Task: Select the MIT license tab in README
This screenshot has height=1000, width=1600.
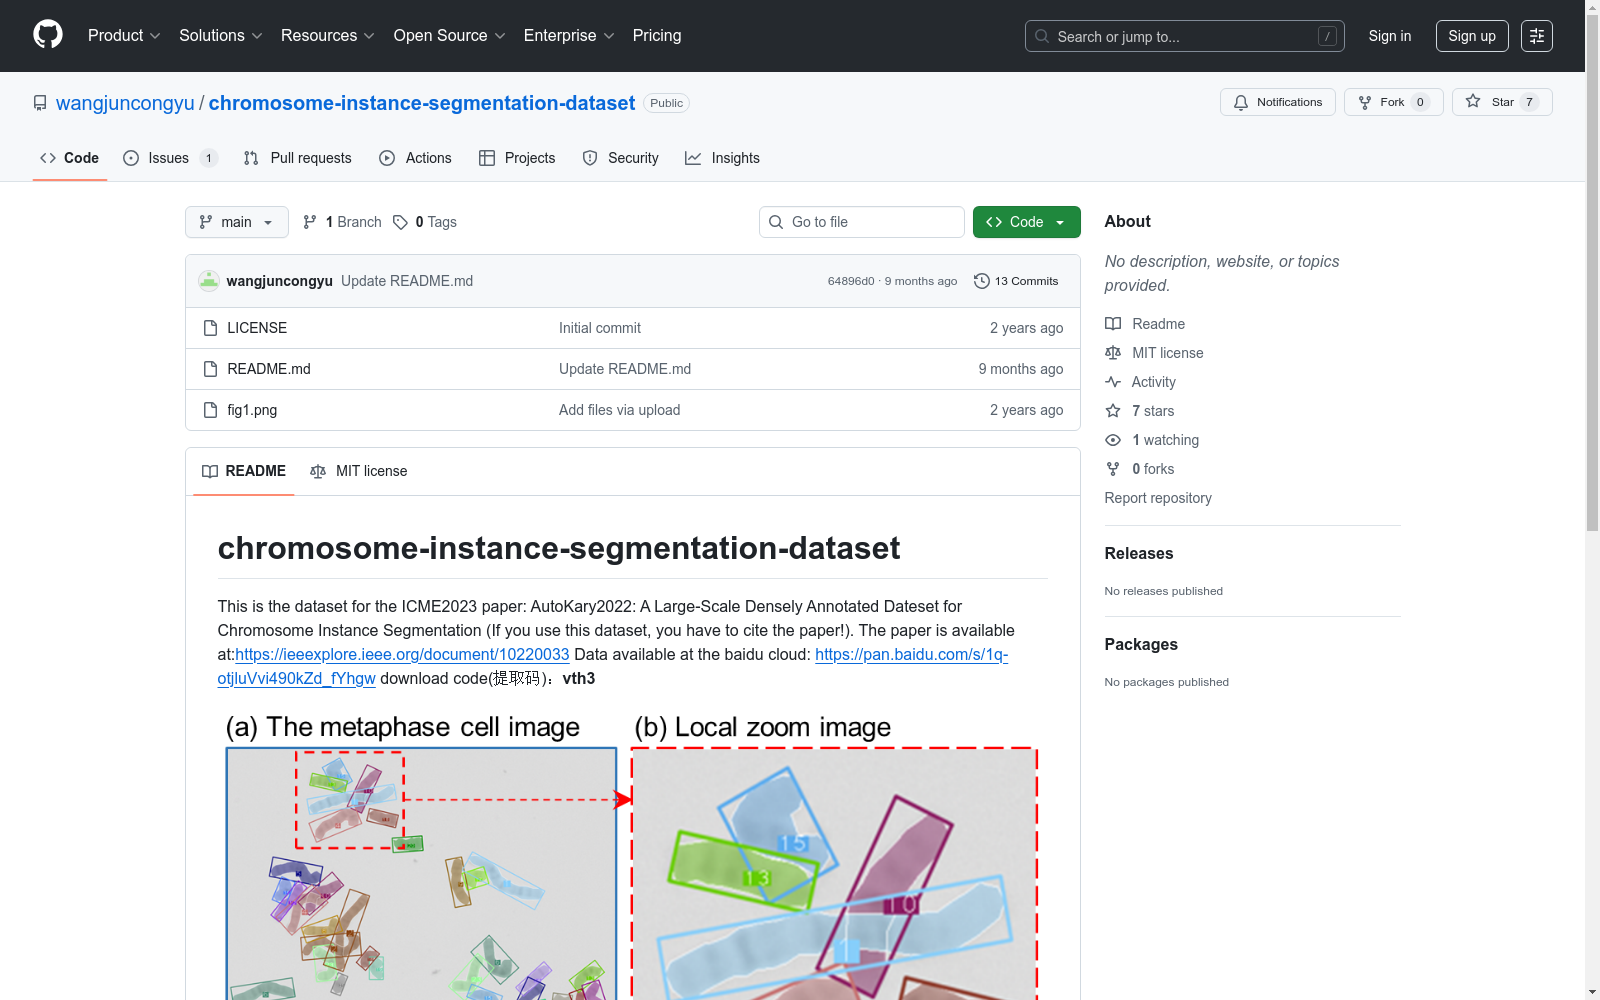Action: coord(359,471)
